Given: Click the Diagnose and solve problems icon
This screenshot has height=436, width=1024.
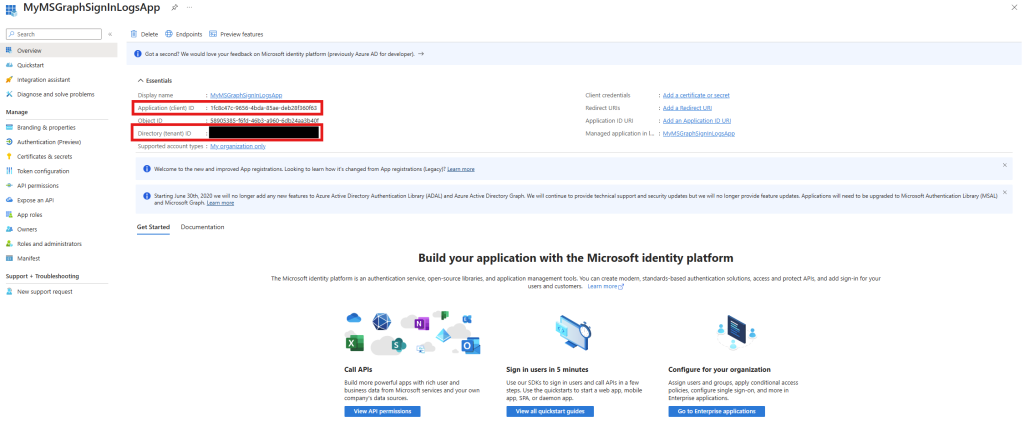Looking at the screenshot, I should pos(9,94).
